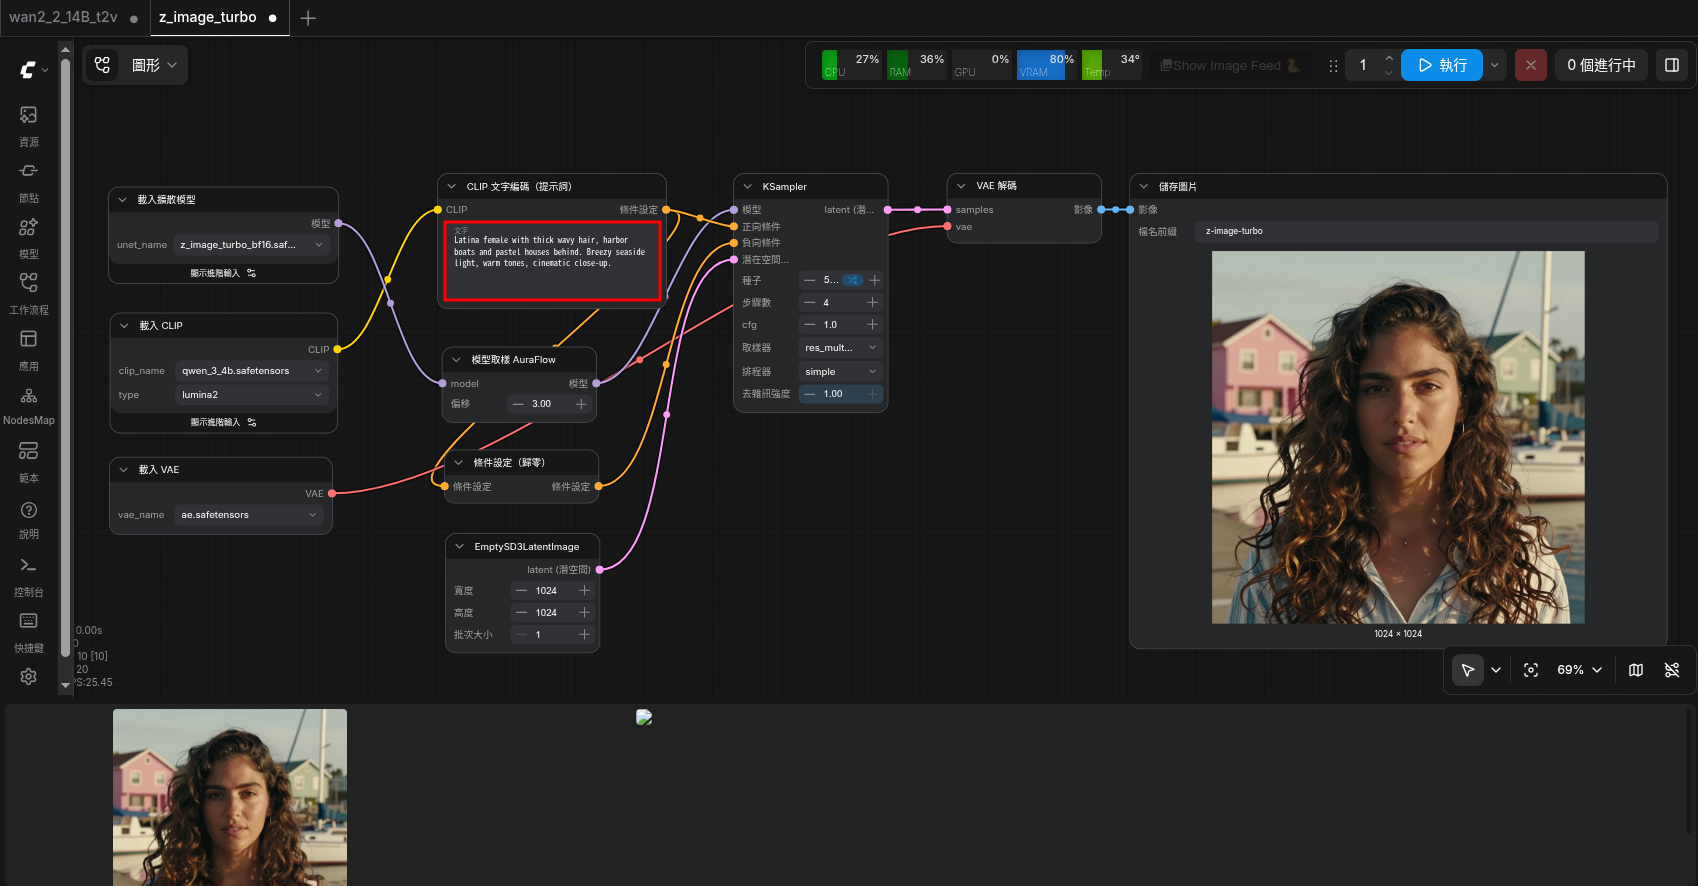Click the 去雜訊強度 1.00 denoise slider
The height and width of the screenshot is (886, 1698).
tap(840, 394)
